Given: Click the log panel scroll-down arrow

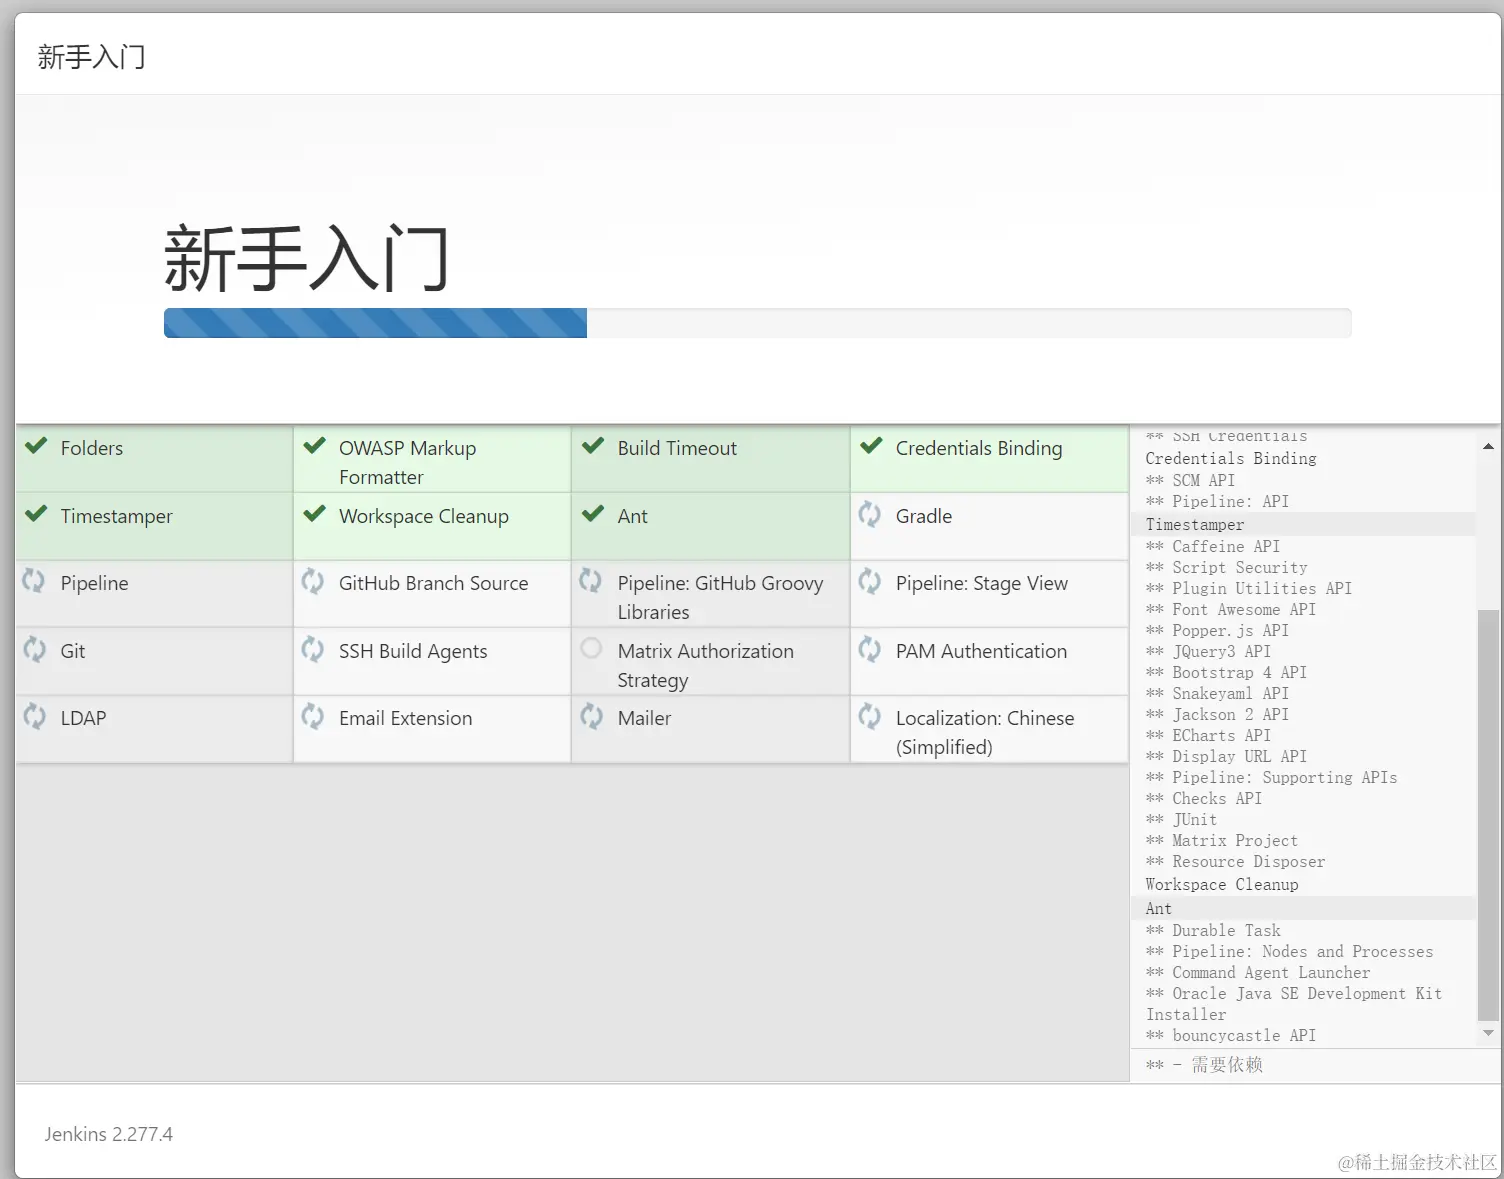Looking at the screenshot, I should click(x=1488, y=1033).
